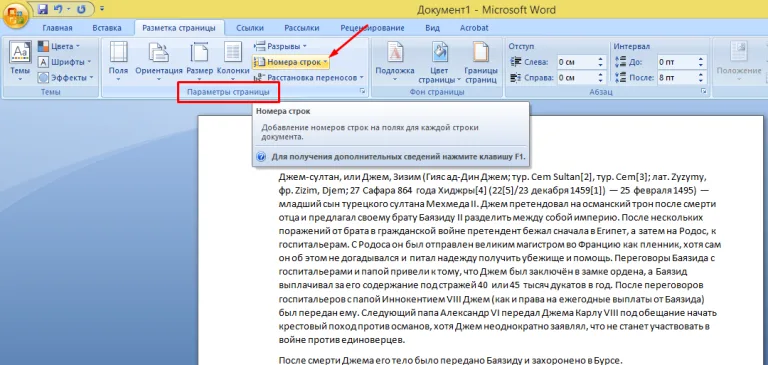Expand the Шрифты theme fonts dropdown
Screen dimensions: 768x365
(x=65, y=62)
